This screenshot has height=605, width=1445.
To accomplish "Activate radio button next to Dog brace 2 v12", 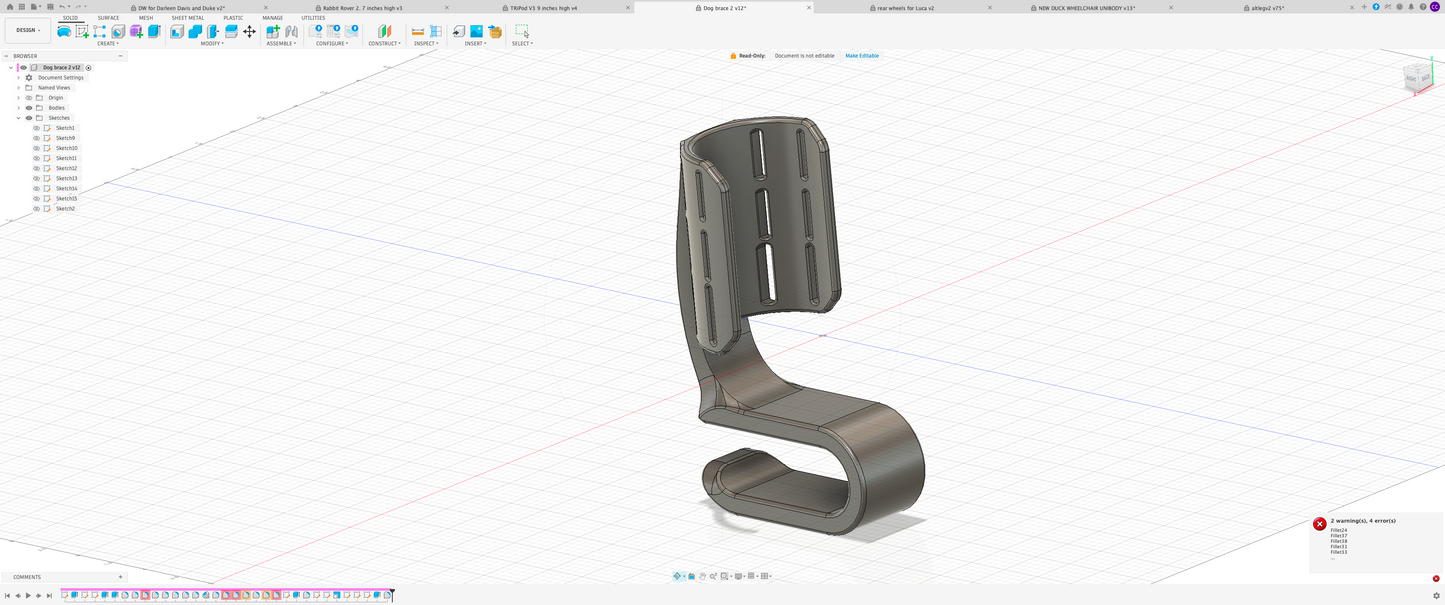I will (88, 68).
